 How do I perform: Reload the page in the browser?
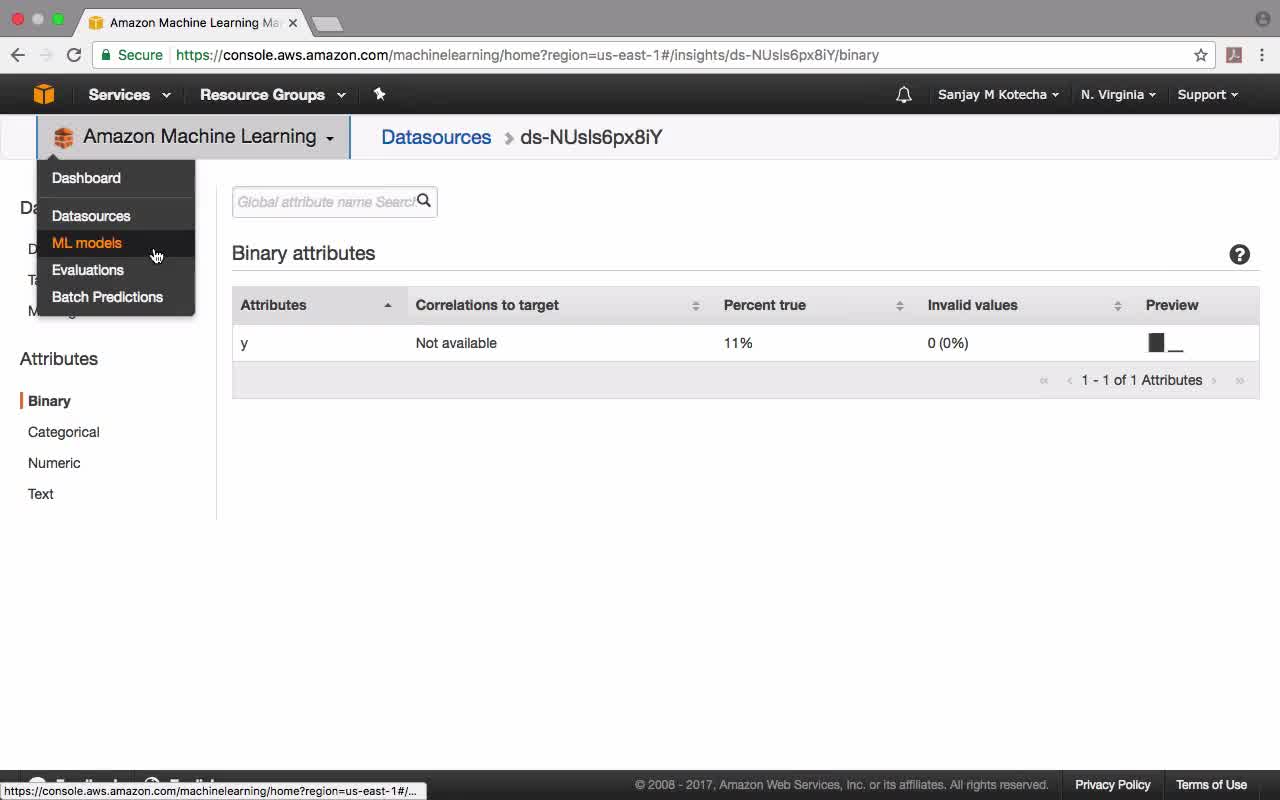point(74,55)
